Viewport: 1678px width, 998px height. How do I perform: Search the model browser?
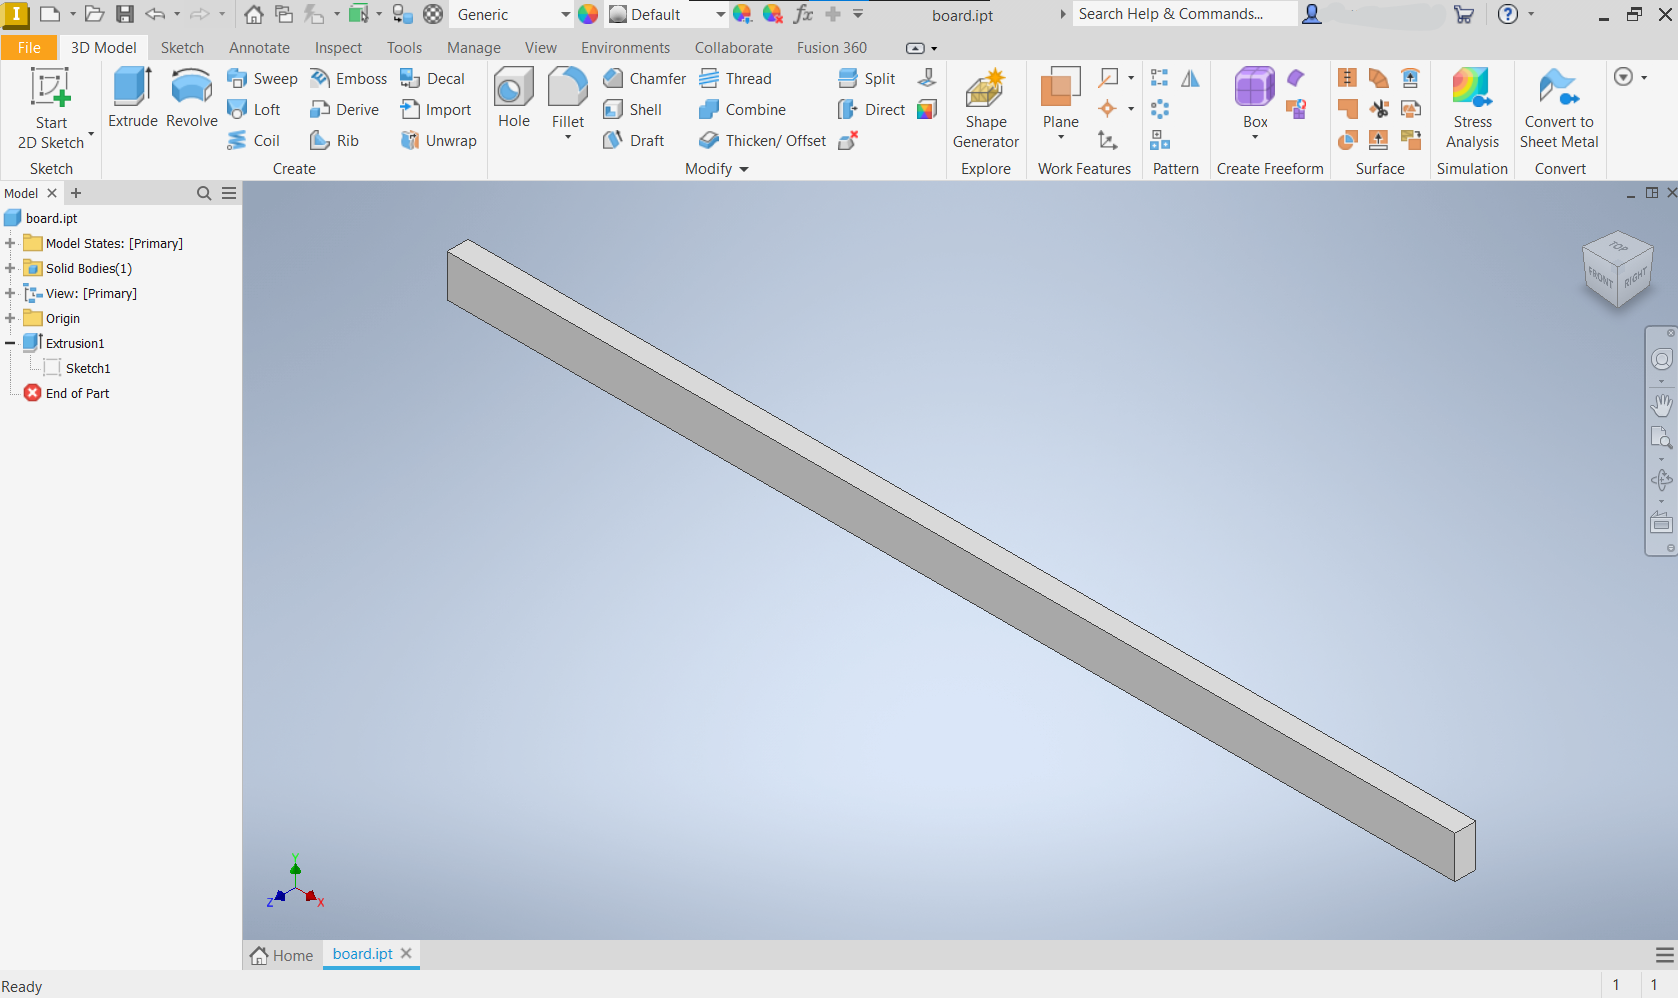[204, 193]
